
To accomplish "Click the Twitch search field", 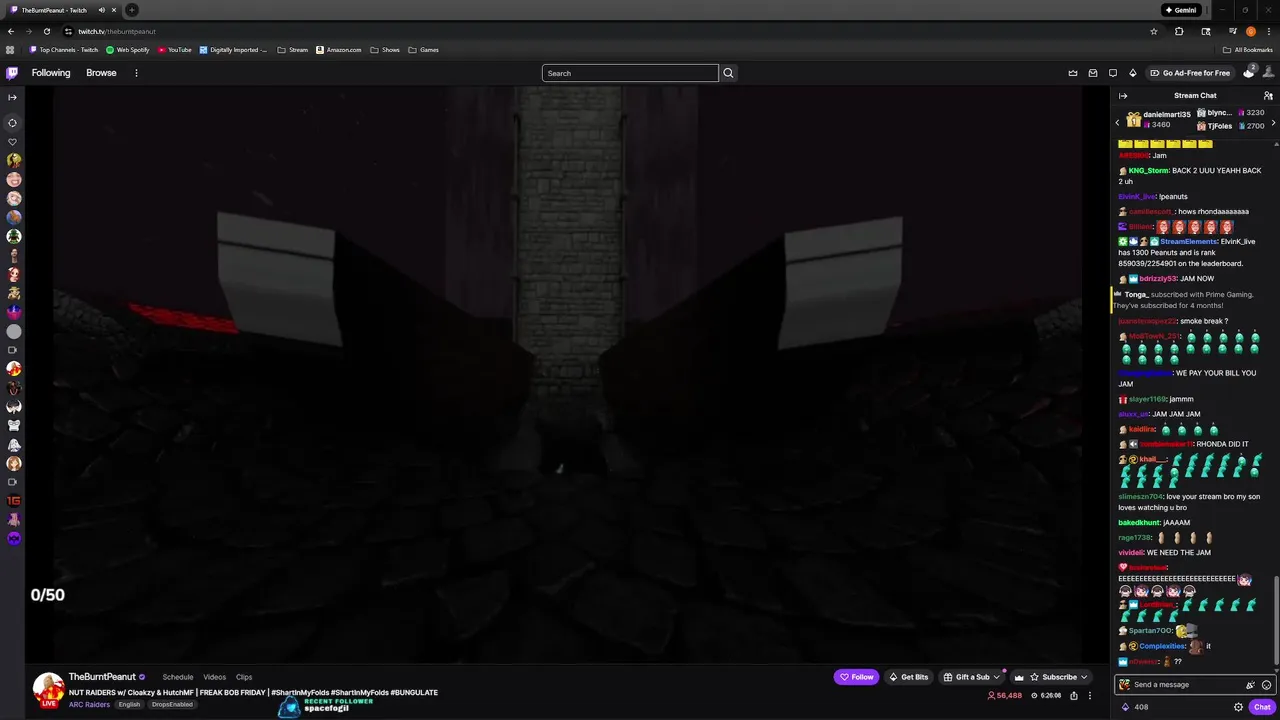I will (630, 73).
